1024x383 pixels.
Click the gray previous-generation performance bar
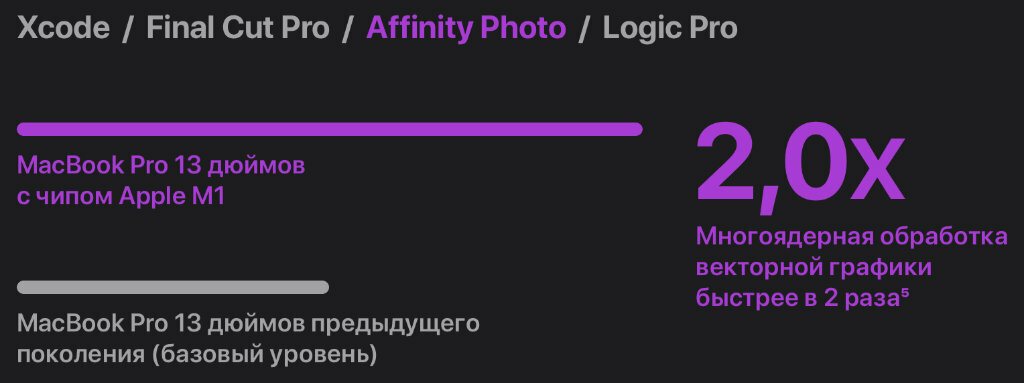click(x=173, y=287)
